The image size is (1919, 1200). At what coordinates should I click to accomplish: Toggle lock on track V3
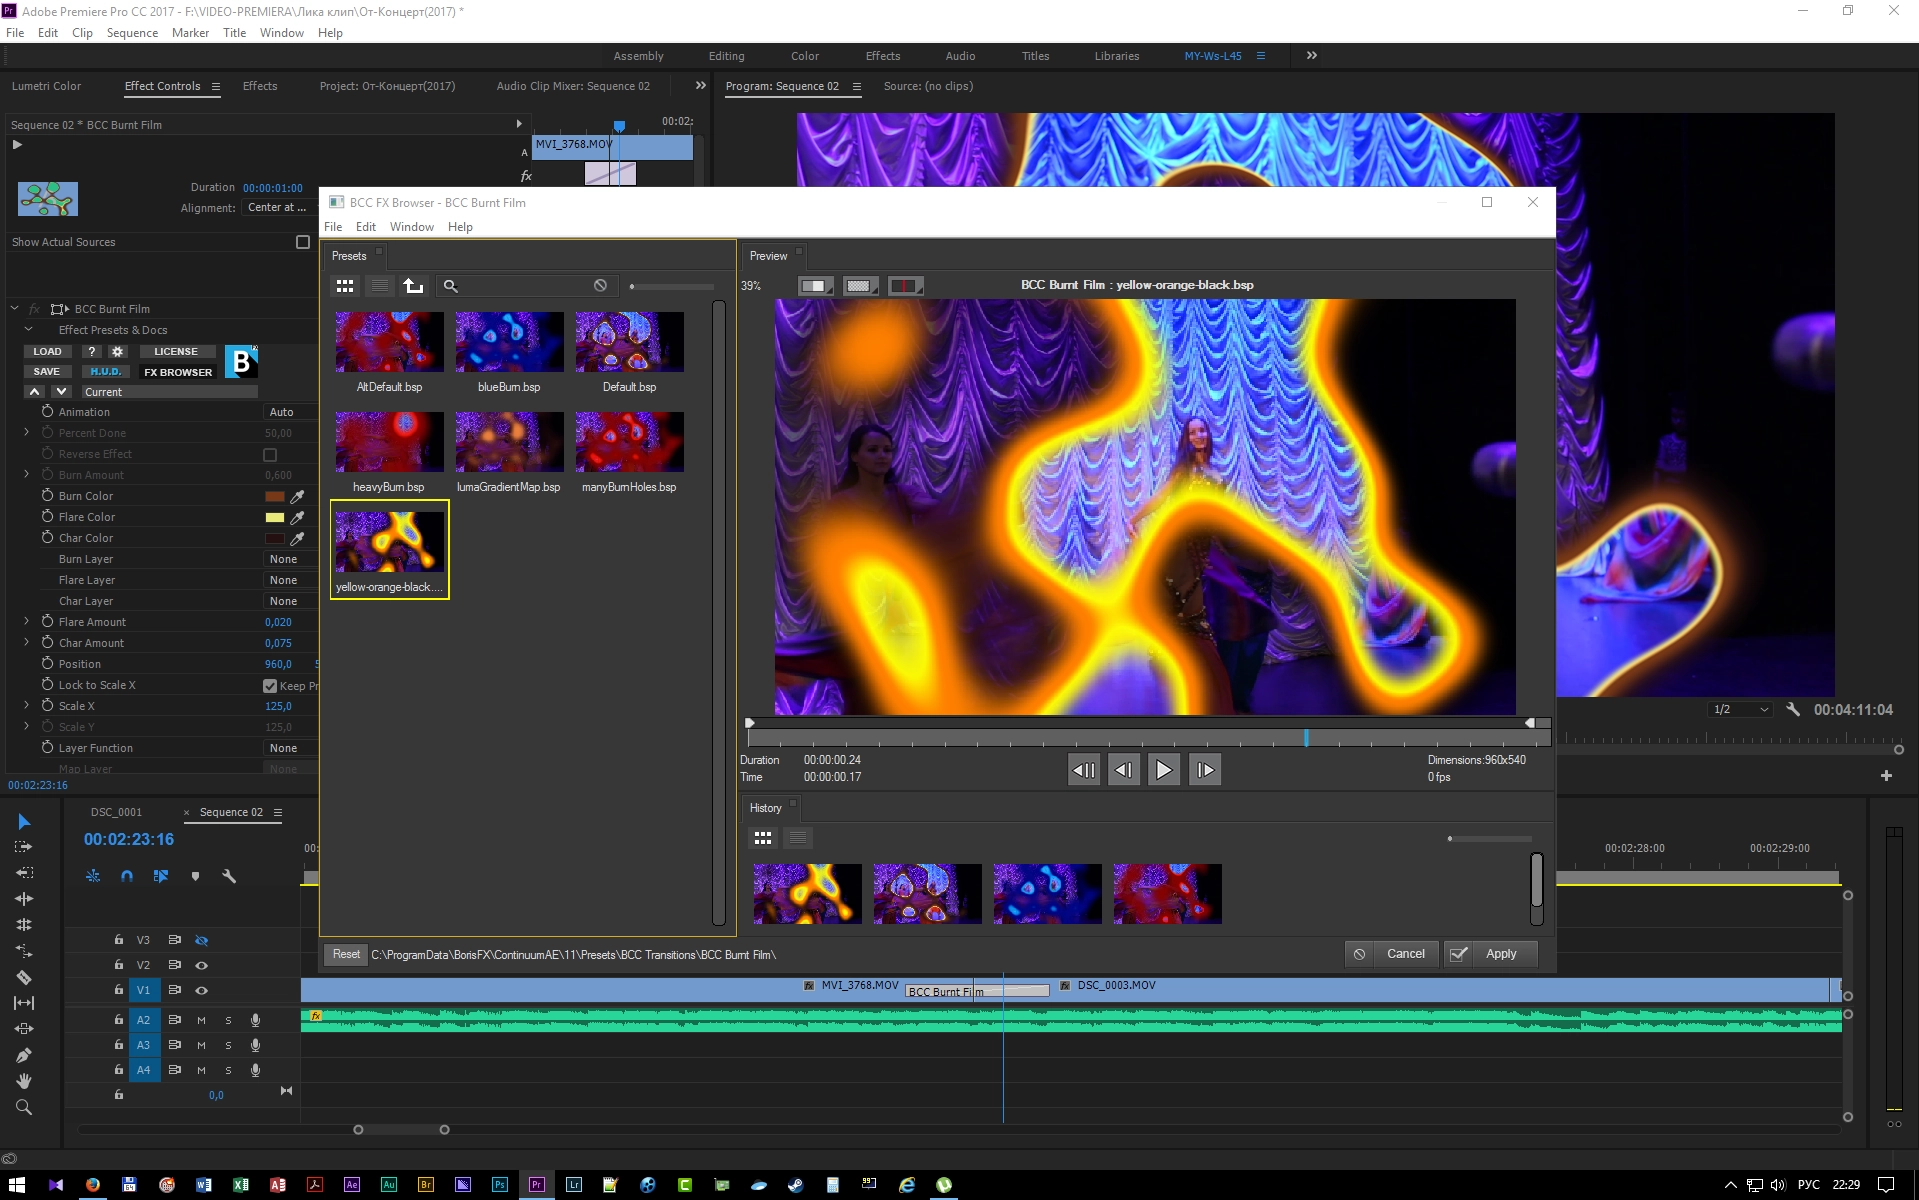pyautogui.click(x=118, y=940)
